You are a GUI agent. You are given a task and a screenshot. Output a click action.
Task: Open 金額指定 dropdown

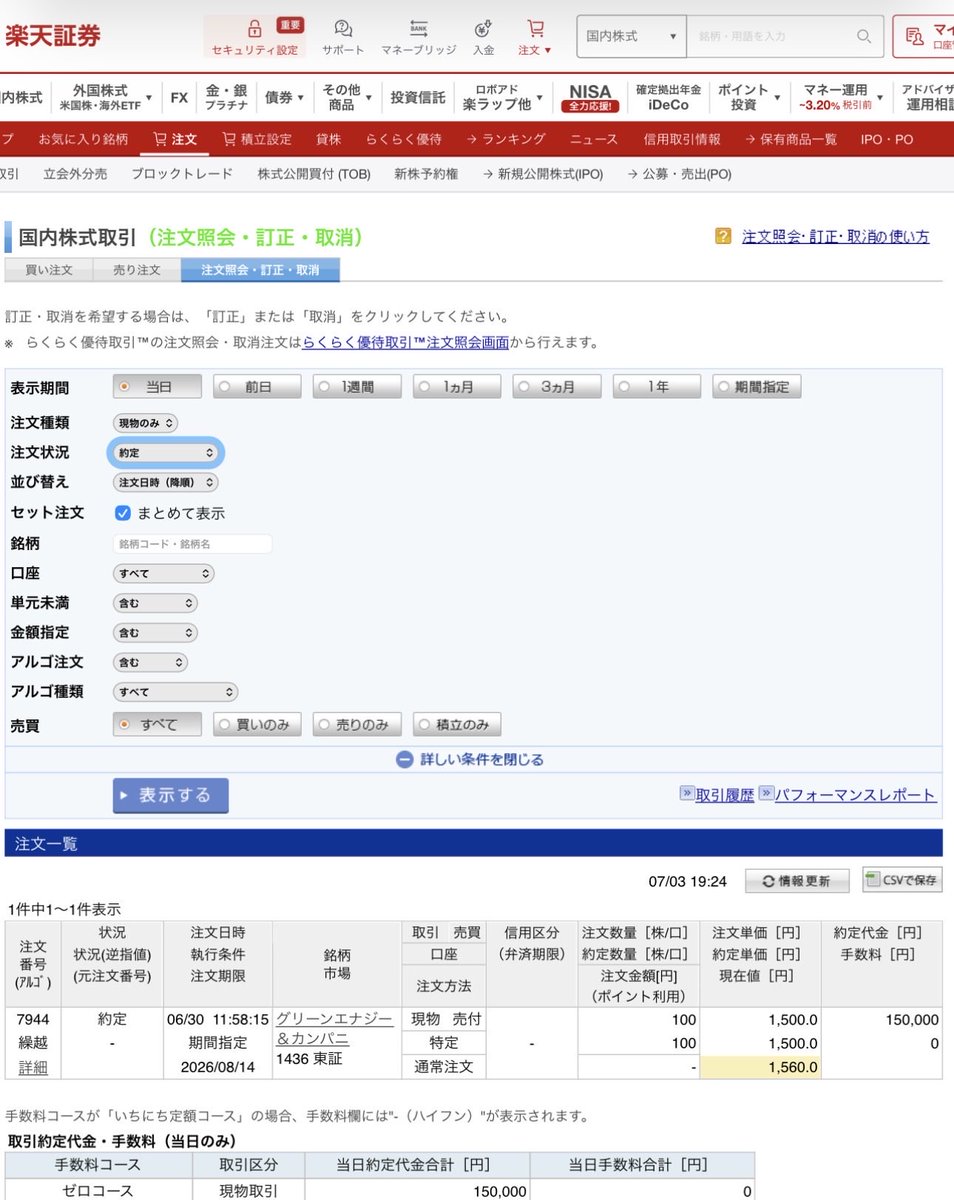[155, 633]
